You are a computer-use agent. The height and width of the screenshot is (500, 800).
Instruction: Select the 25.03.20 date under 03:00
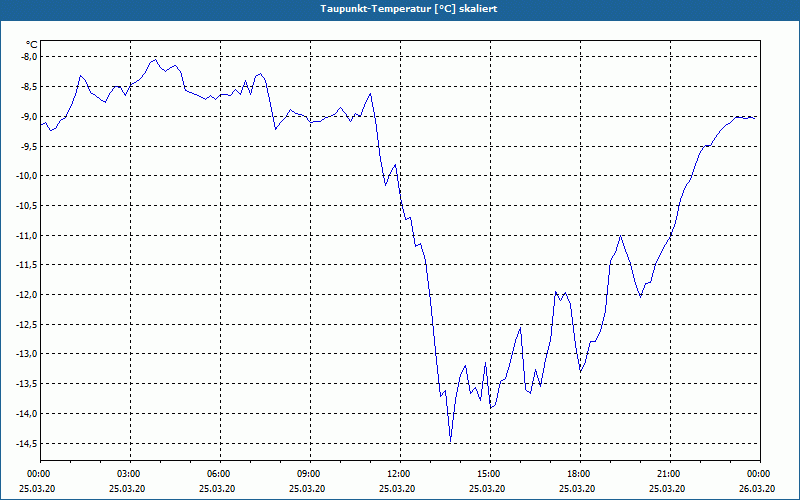point(127,488)
